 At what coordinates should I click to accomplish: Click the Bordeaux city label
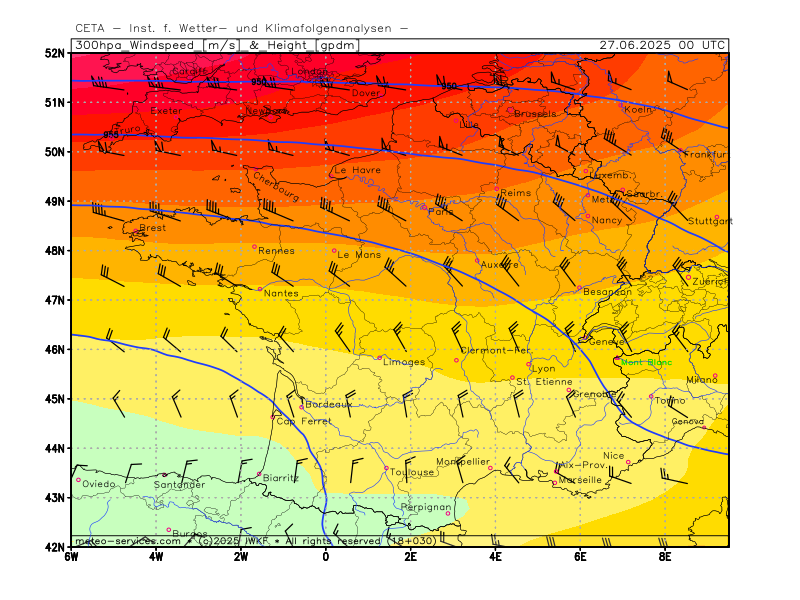[x=329, y=404]
